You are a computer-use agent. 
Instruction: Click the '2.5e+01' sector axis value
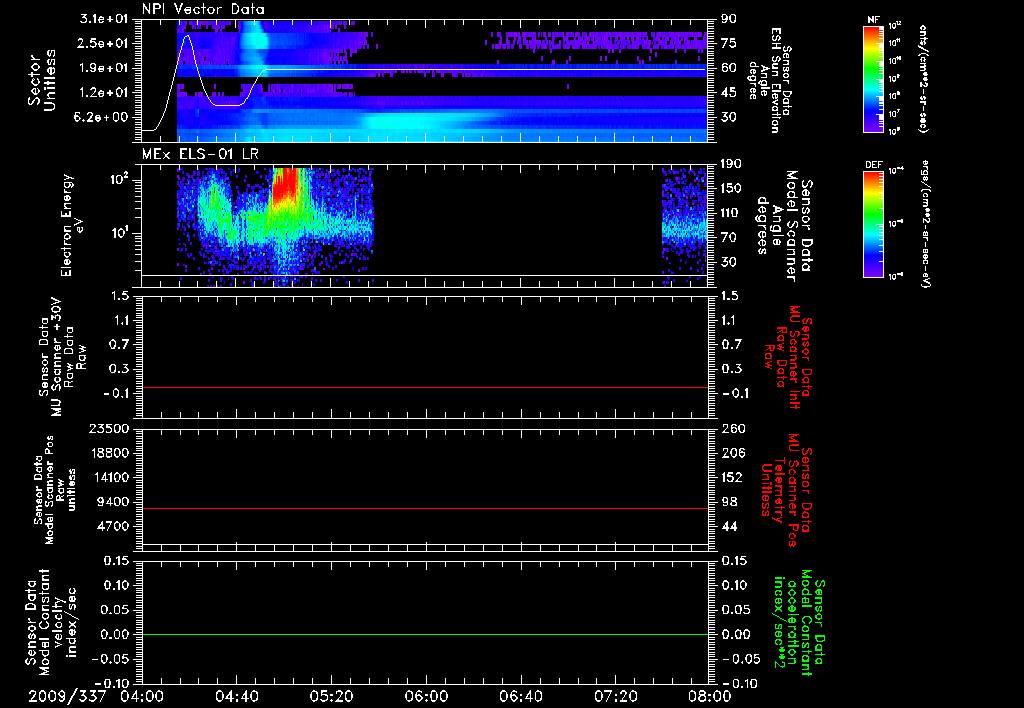[104, 43]
